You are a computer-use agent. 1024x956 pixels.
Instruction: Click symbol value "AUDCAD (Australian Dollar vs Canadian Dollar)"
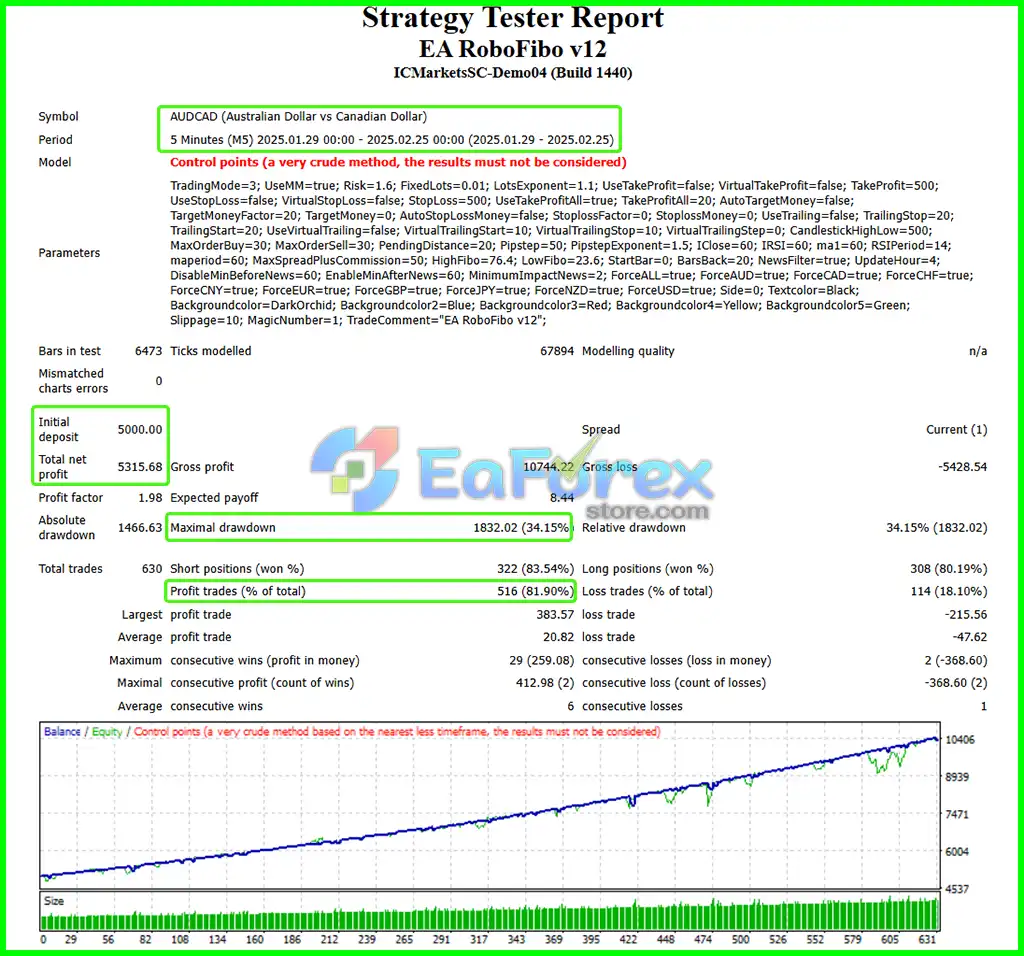(x=298, y=116)
